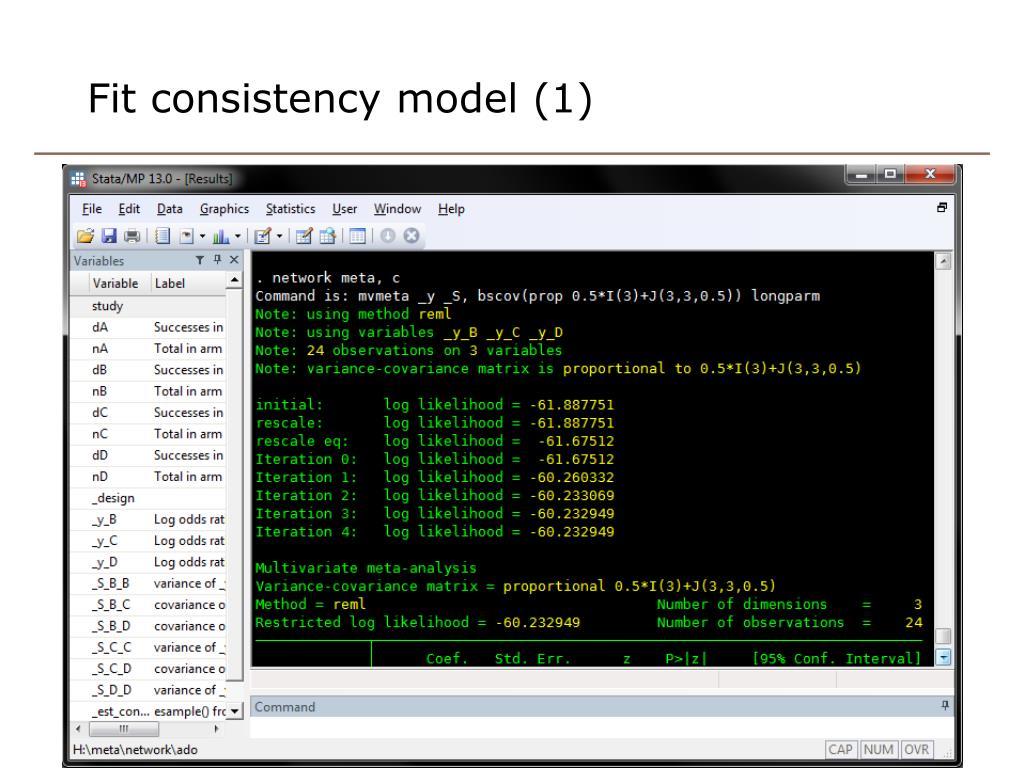Click the Viewer icon in toolbar
The height and width of the screenshot is (768, 1024).
(187, 236)
